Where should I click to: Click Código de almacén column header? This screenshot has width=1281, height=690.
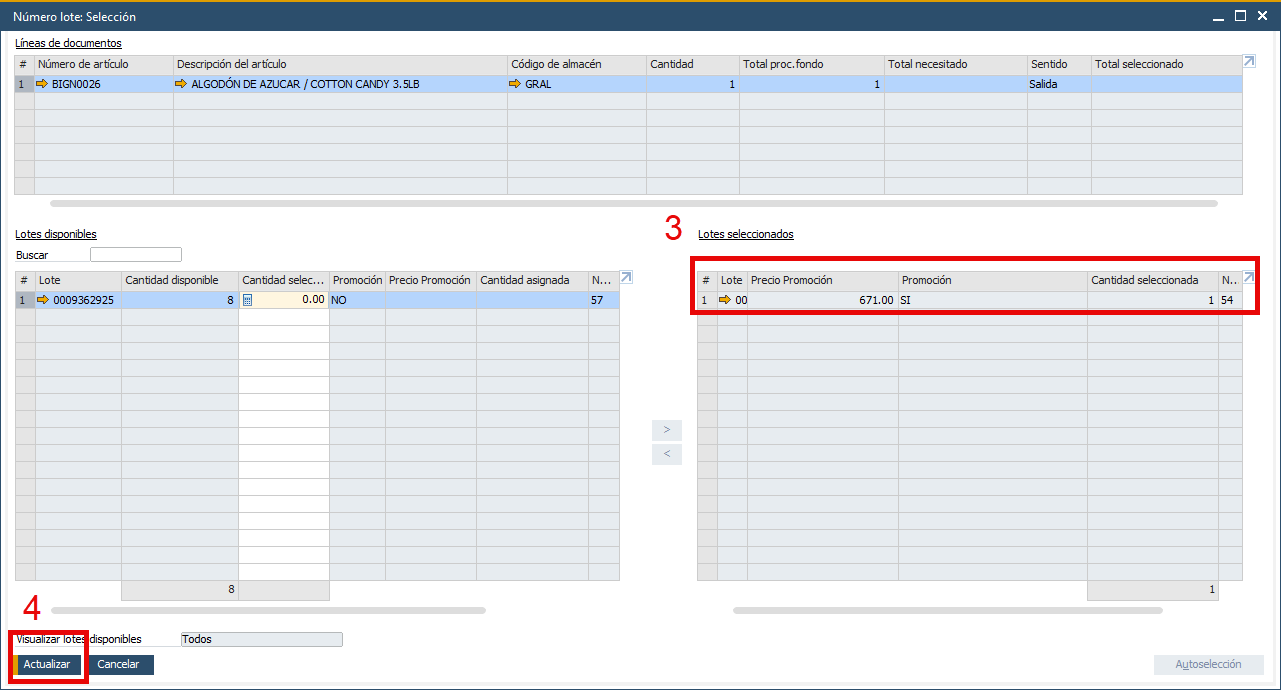click(x=577, y=64)
